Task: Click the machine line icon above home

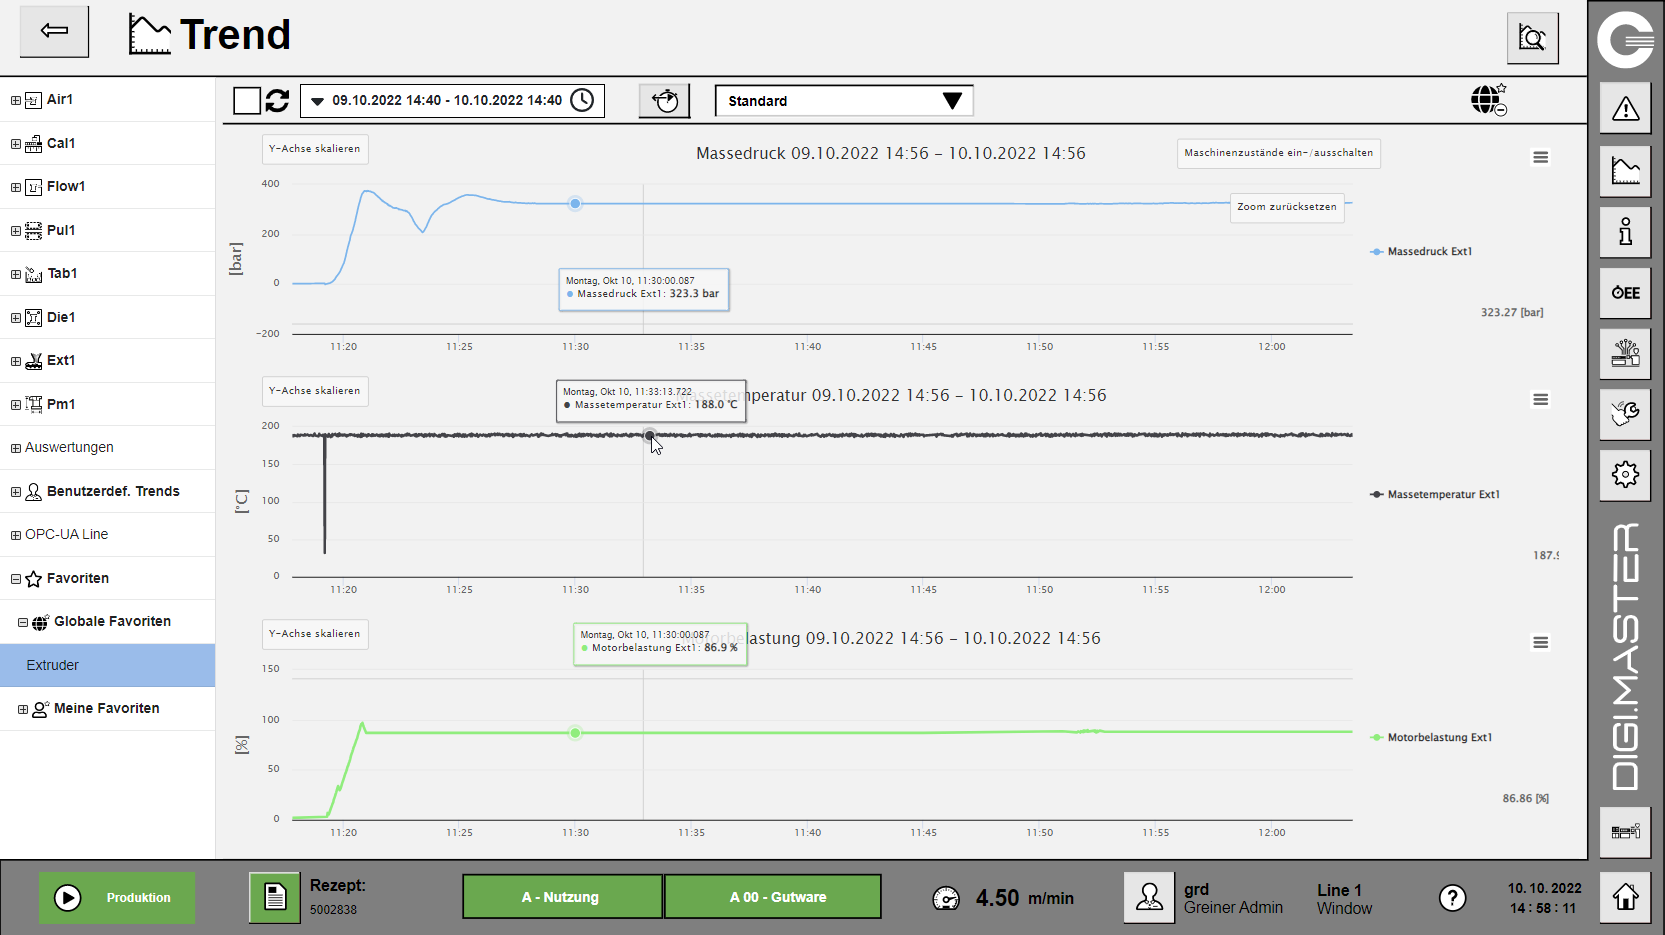Action: pos(1625,832)
